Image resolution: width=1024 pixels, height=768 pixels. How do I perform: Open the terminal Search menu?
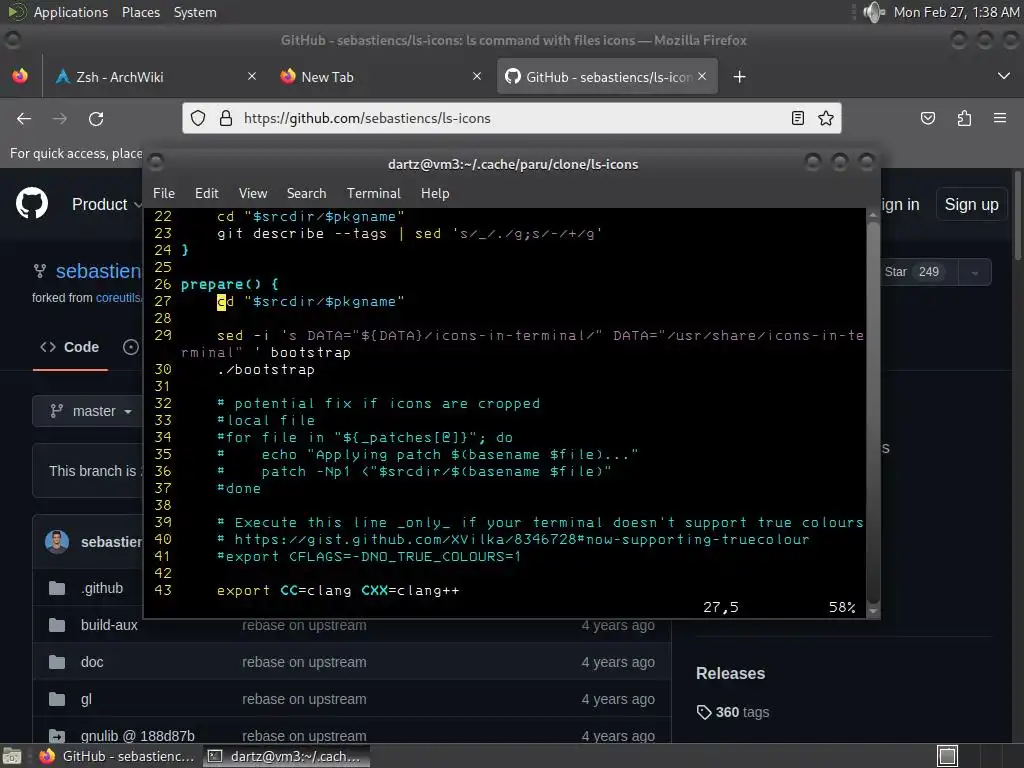306,193
